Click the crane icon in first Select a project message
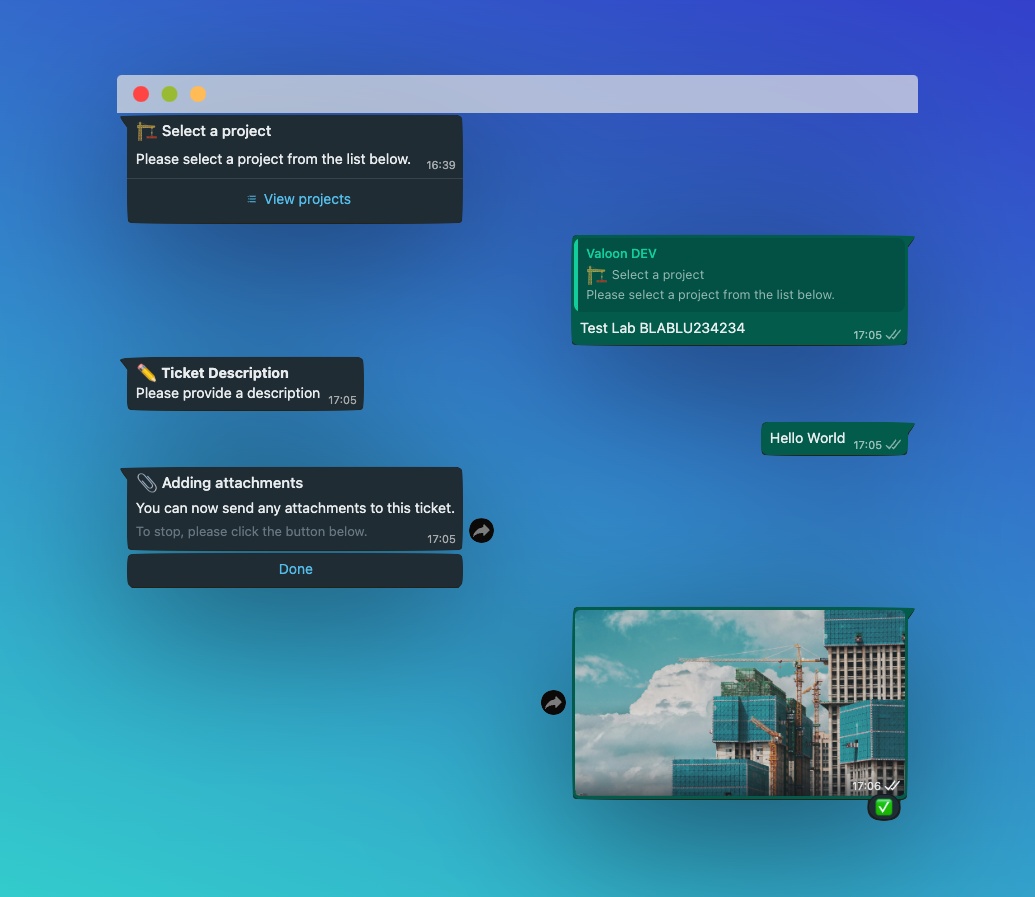Screen dimensions: 1035x897 pos(147,131)
